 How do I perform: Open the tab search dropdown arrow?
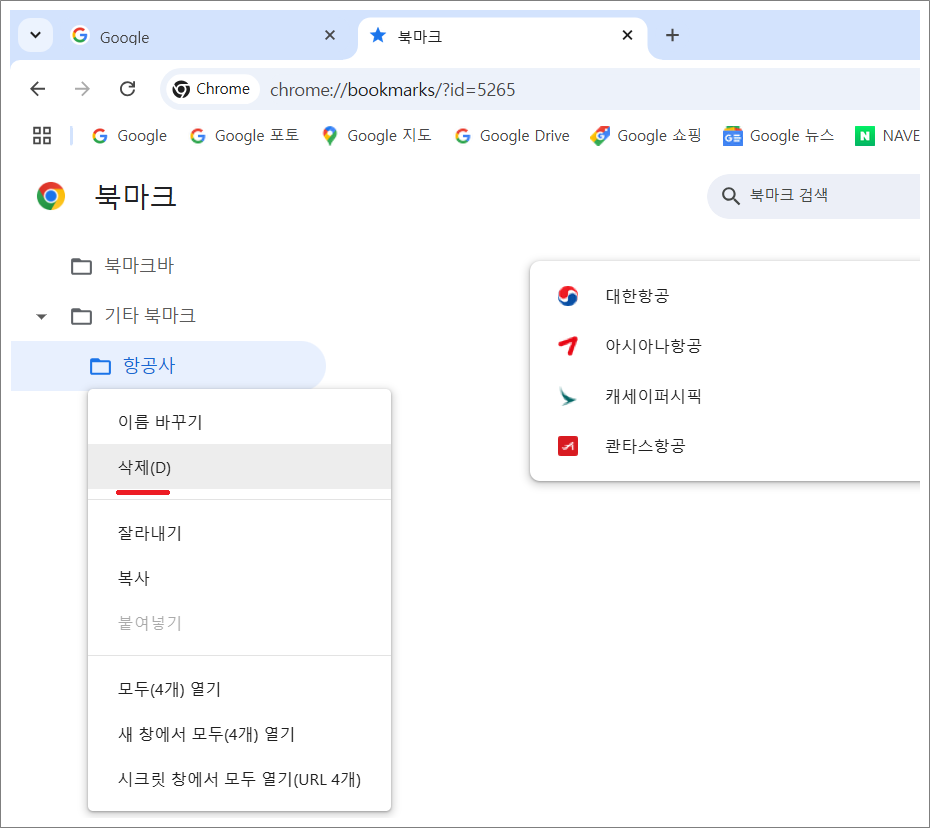[x=36, y=35]
